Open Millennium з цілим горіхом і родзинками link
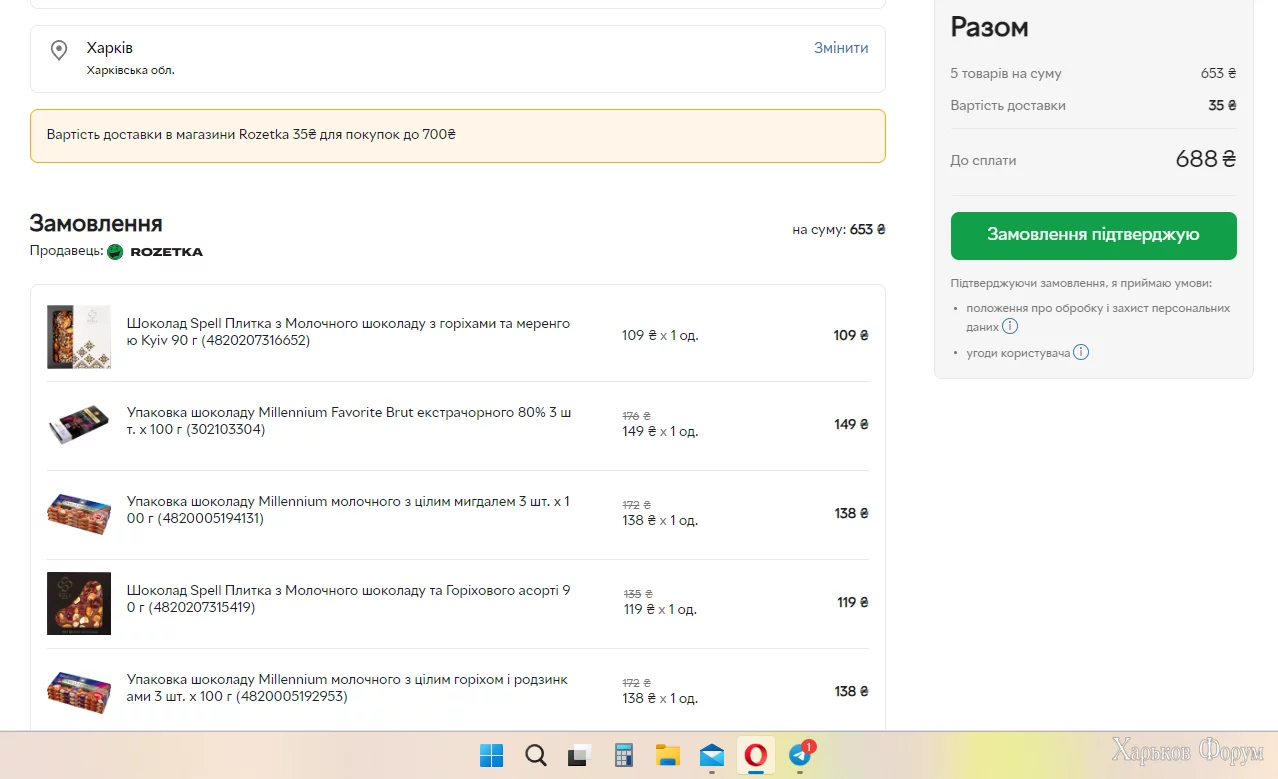This screenshot has height=779, width=1278. pos(347,688)
